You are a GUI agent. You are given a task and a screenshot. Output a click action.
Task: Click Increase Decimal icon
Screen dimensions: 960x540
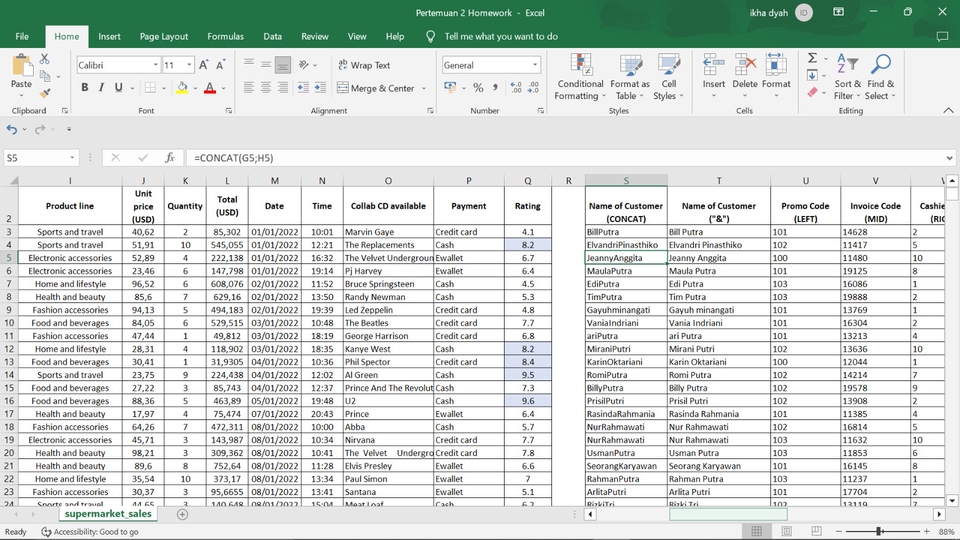coord(516,88)
